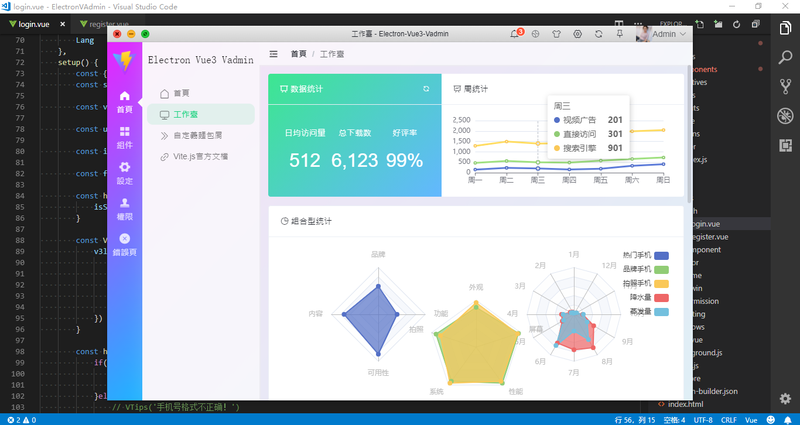Open the VS Code editor more actions ellipsis
The height and width of the screenshot is (425, 800).
[638, 23]
